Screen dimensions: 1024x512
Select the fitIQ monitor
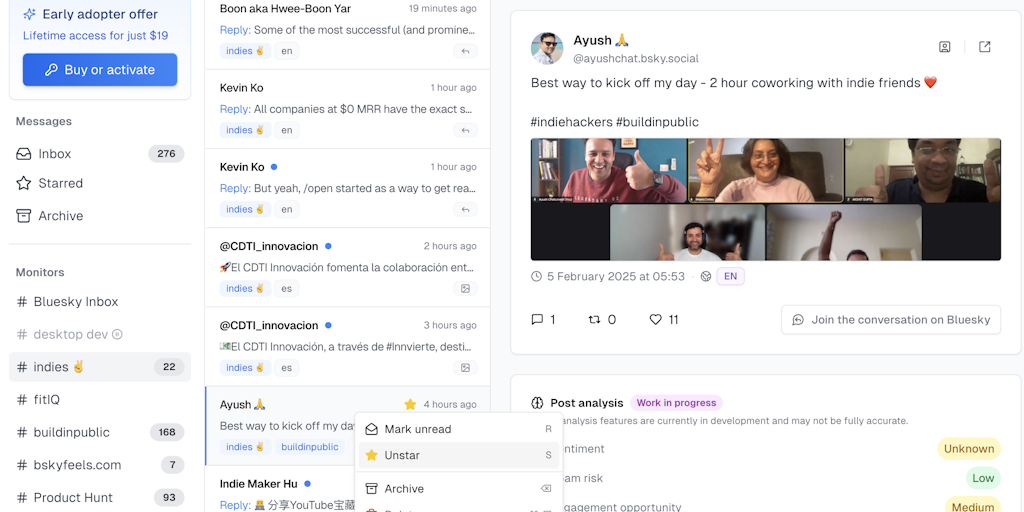[x=100, y=400]
